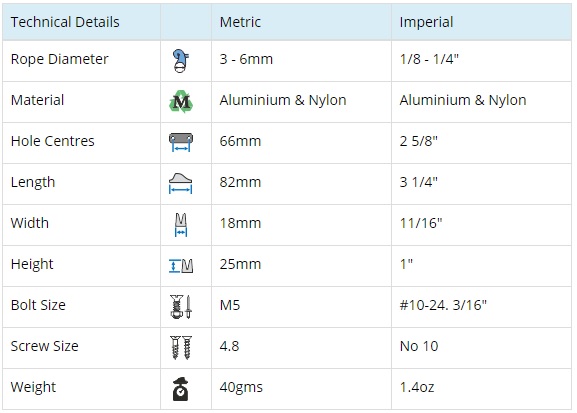Click the 1.4oz weight value

417,387
